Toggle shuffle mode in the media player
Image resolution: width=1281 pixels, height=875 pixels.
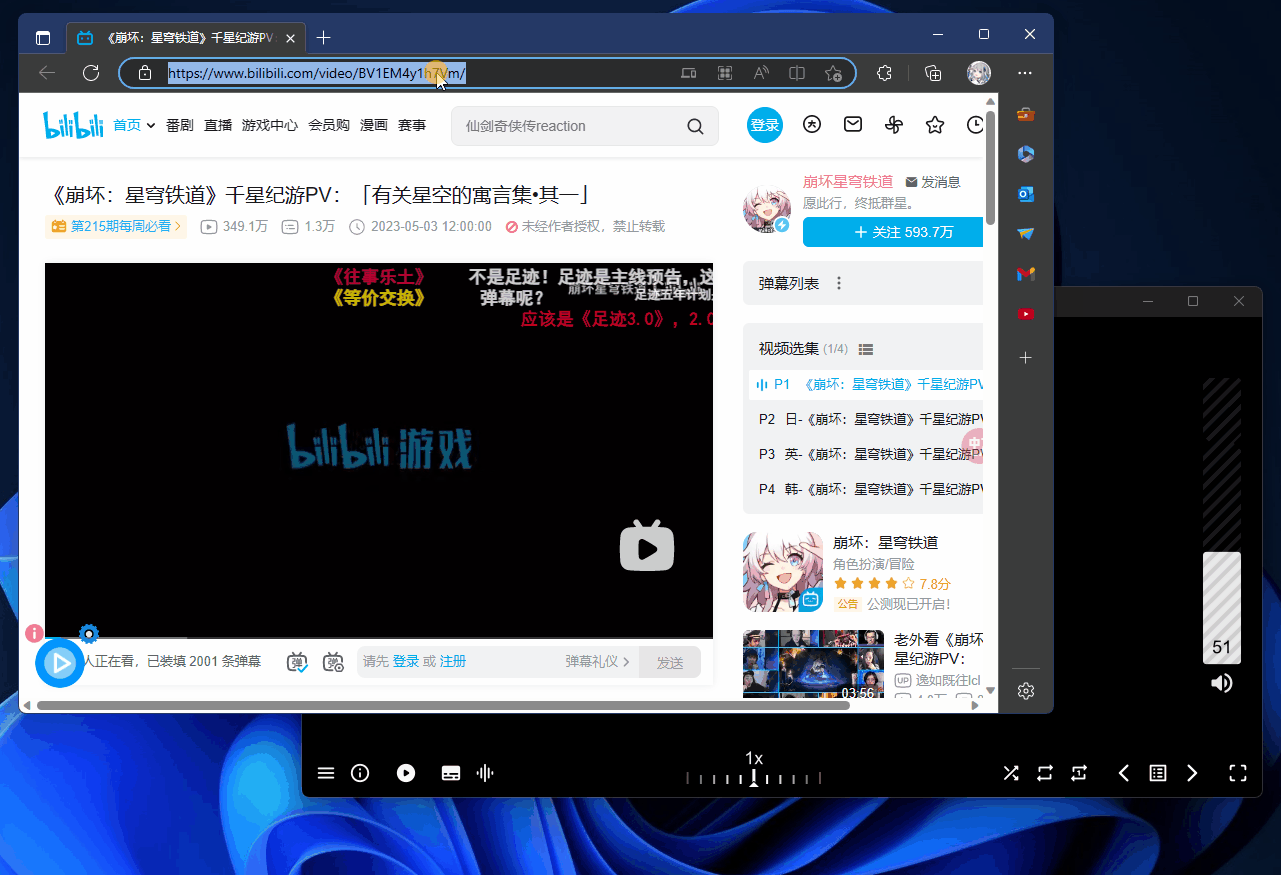pos(1010,772)
